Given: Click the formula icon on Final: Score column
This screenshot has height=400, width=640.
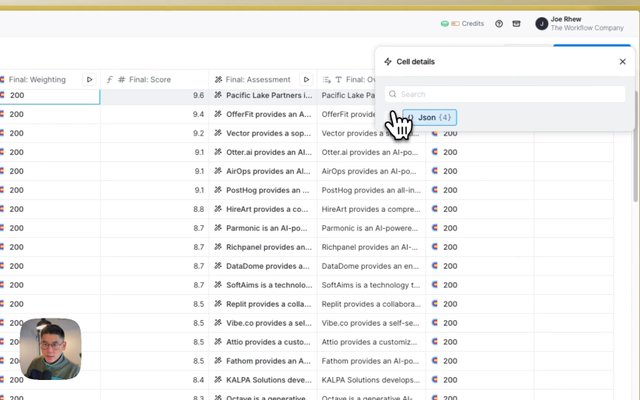Looking at the screenshot, I should [x=109, y=79].
